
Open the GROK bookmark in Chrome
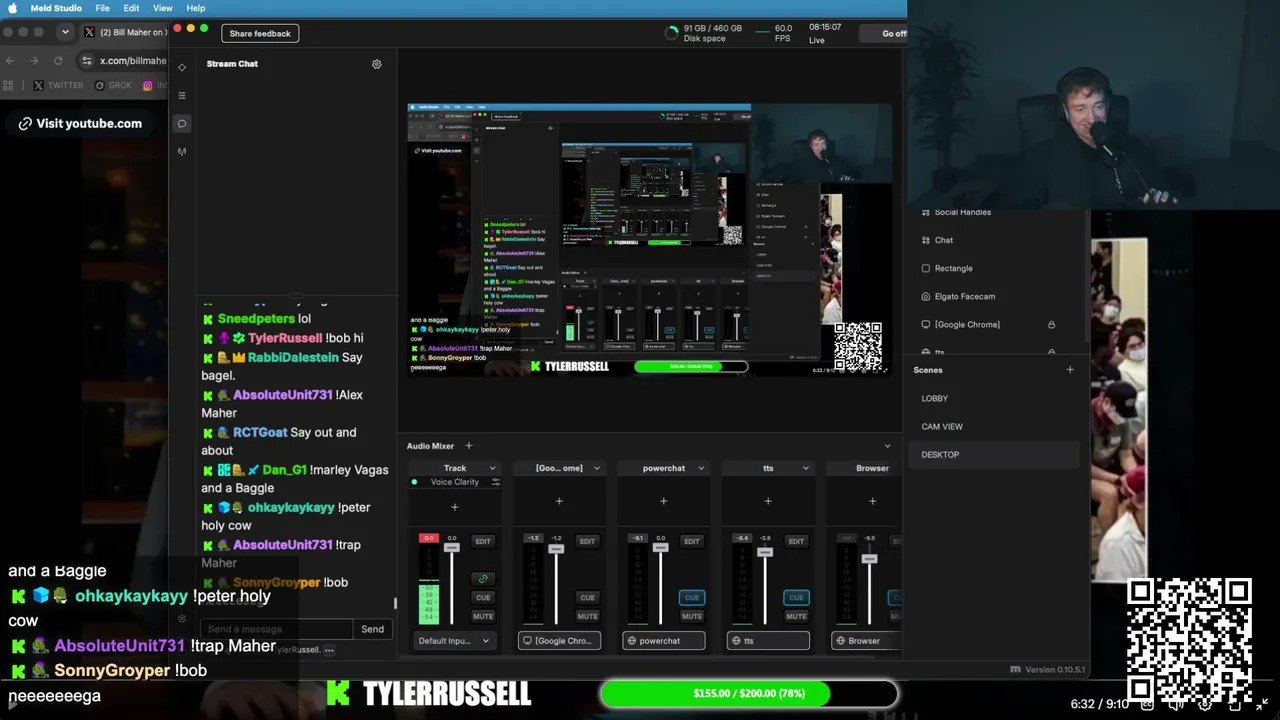click(x=113, y=86)
